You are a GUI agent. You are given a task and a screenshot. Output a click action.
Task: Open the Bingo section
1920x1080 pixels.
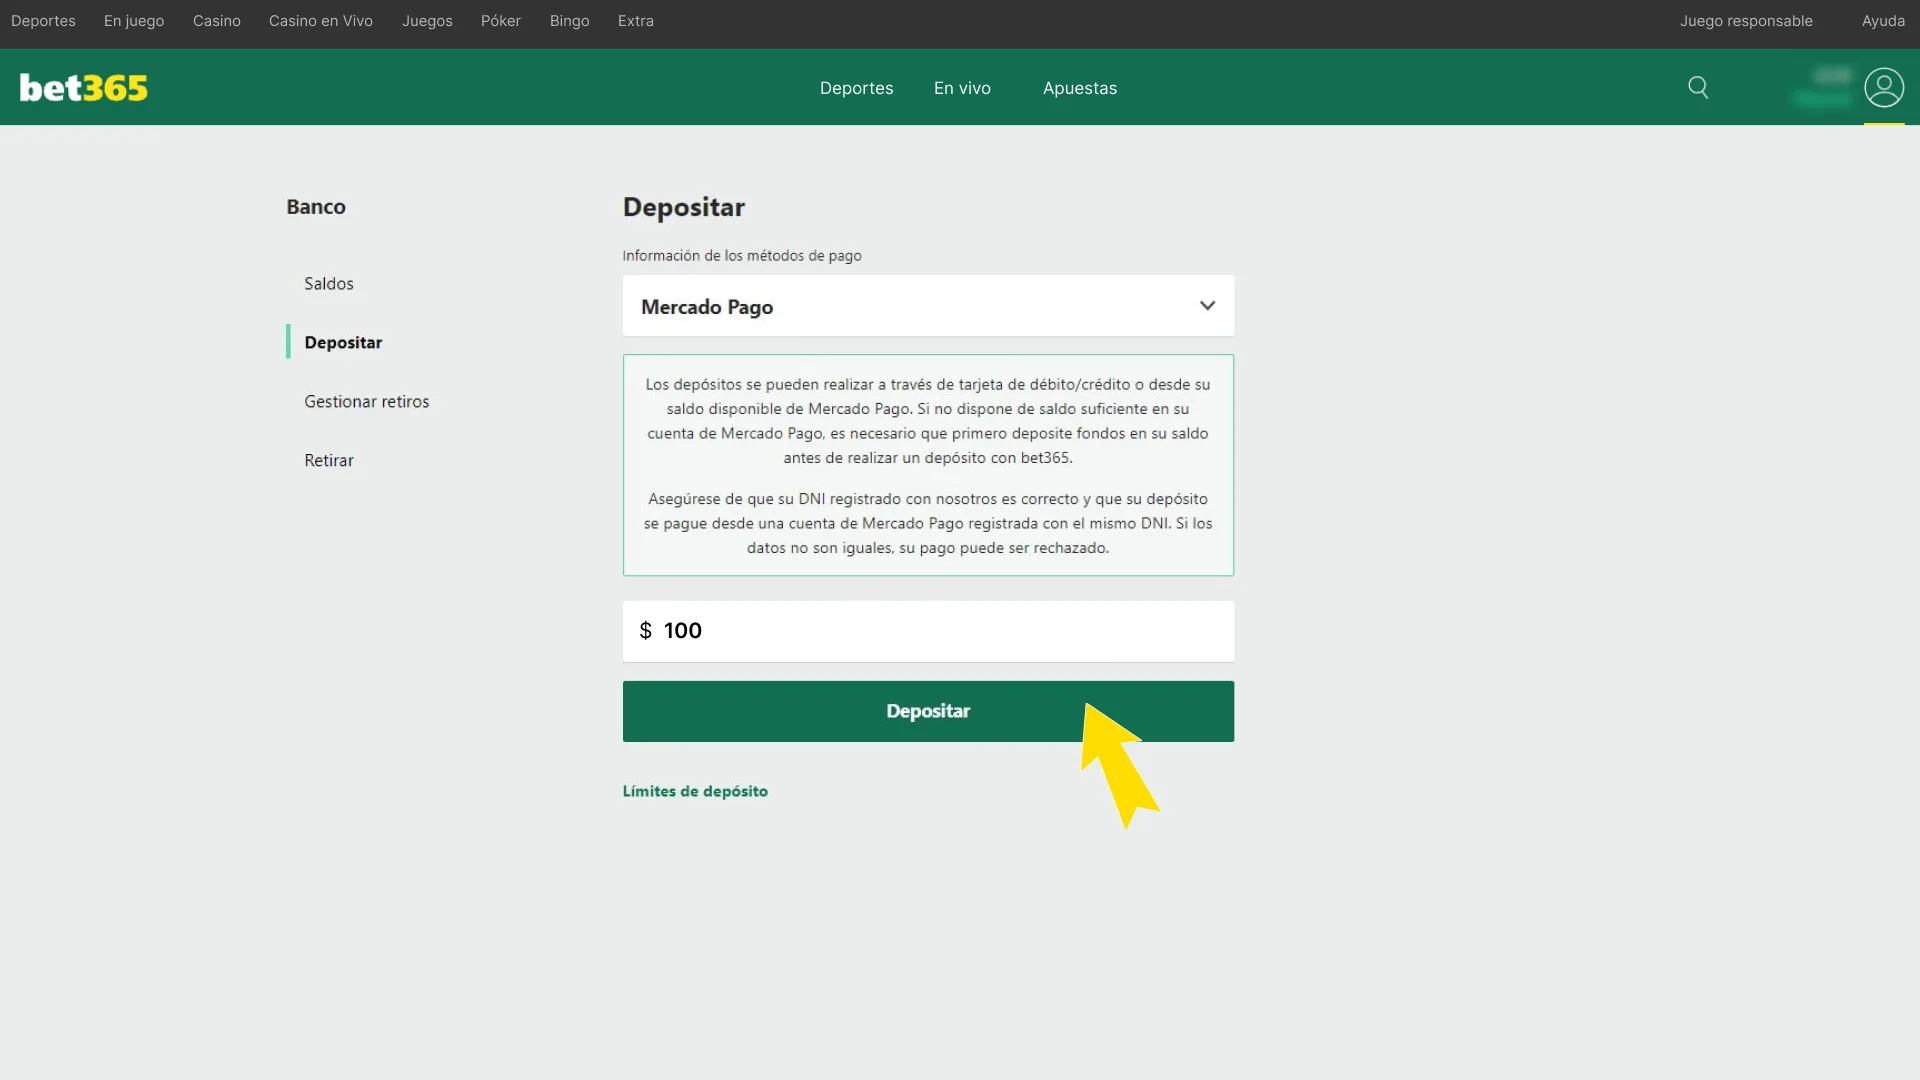coord(569,20)
